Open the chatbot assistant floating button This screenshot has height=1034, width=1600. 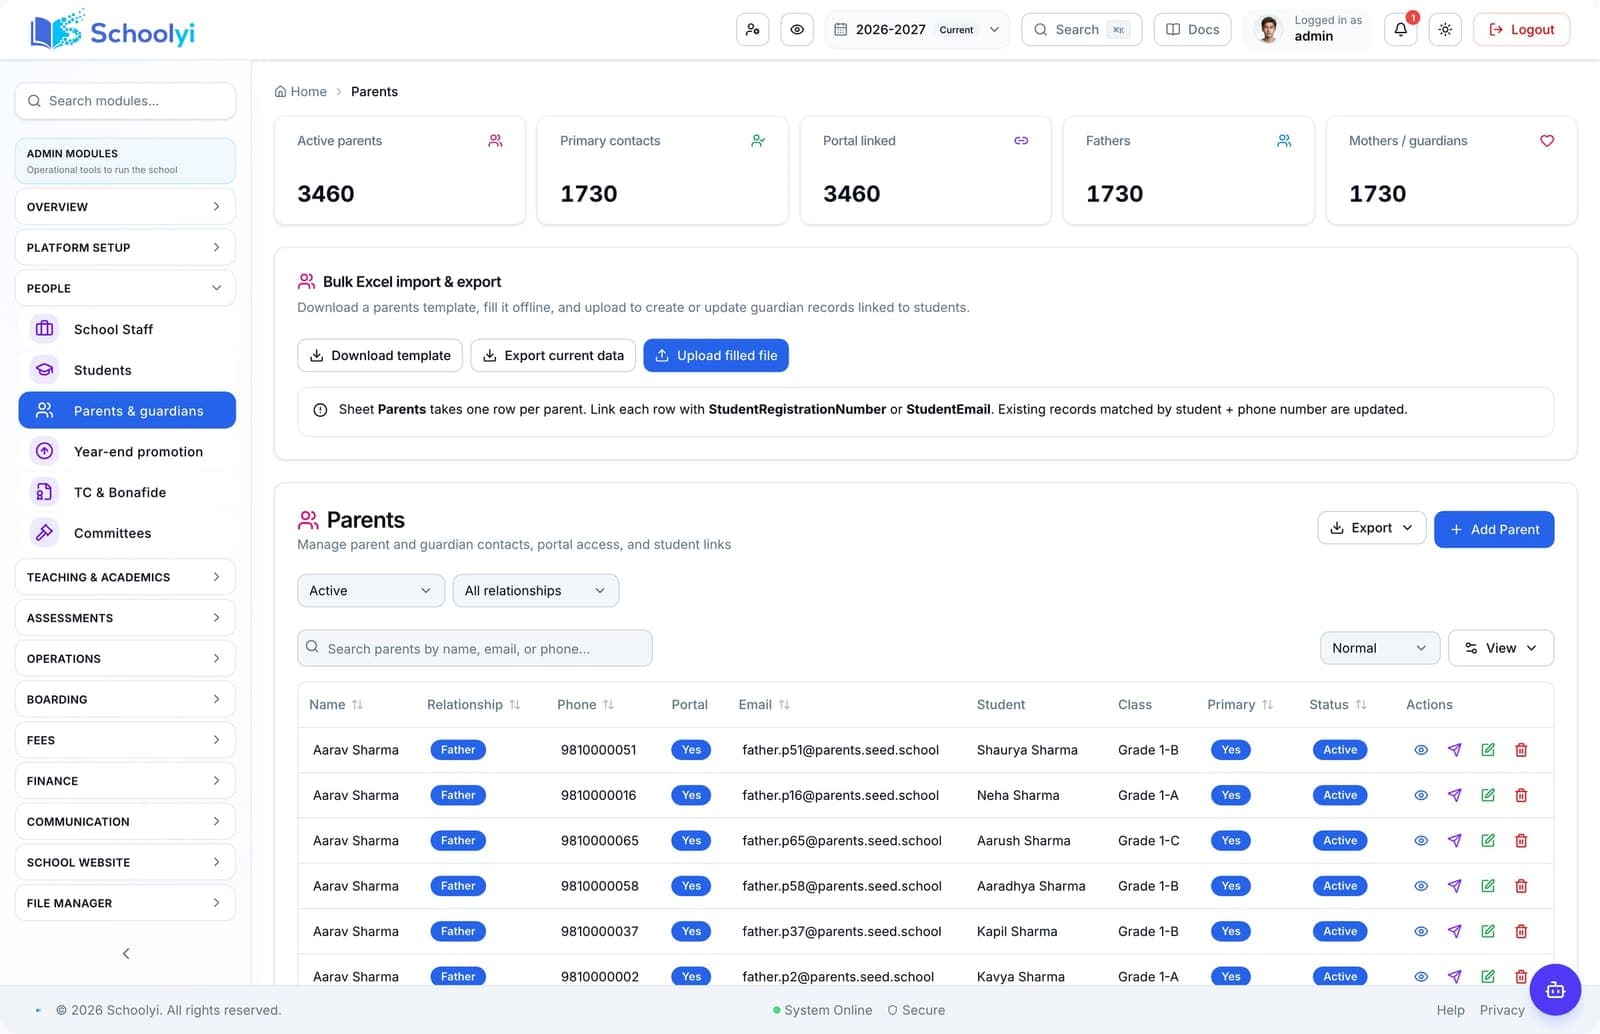coord(1555,990)
